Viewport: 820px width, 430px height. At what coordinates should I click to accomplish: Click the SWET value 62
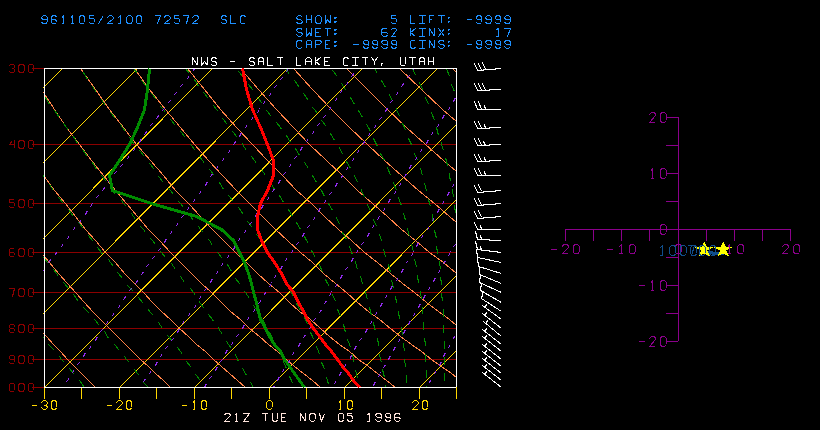tap(389, 32)
